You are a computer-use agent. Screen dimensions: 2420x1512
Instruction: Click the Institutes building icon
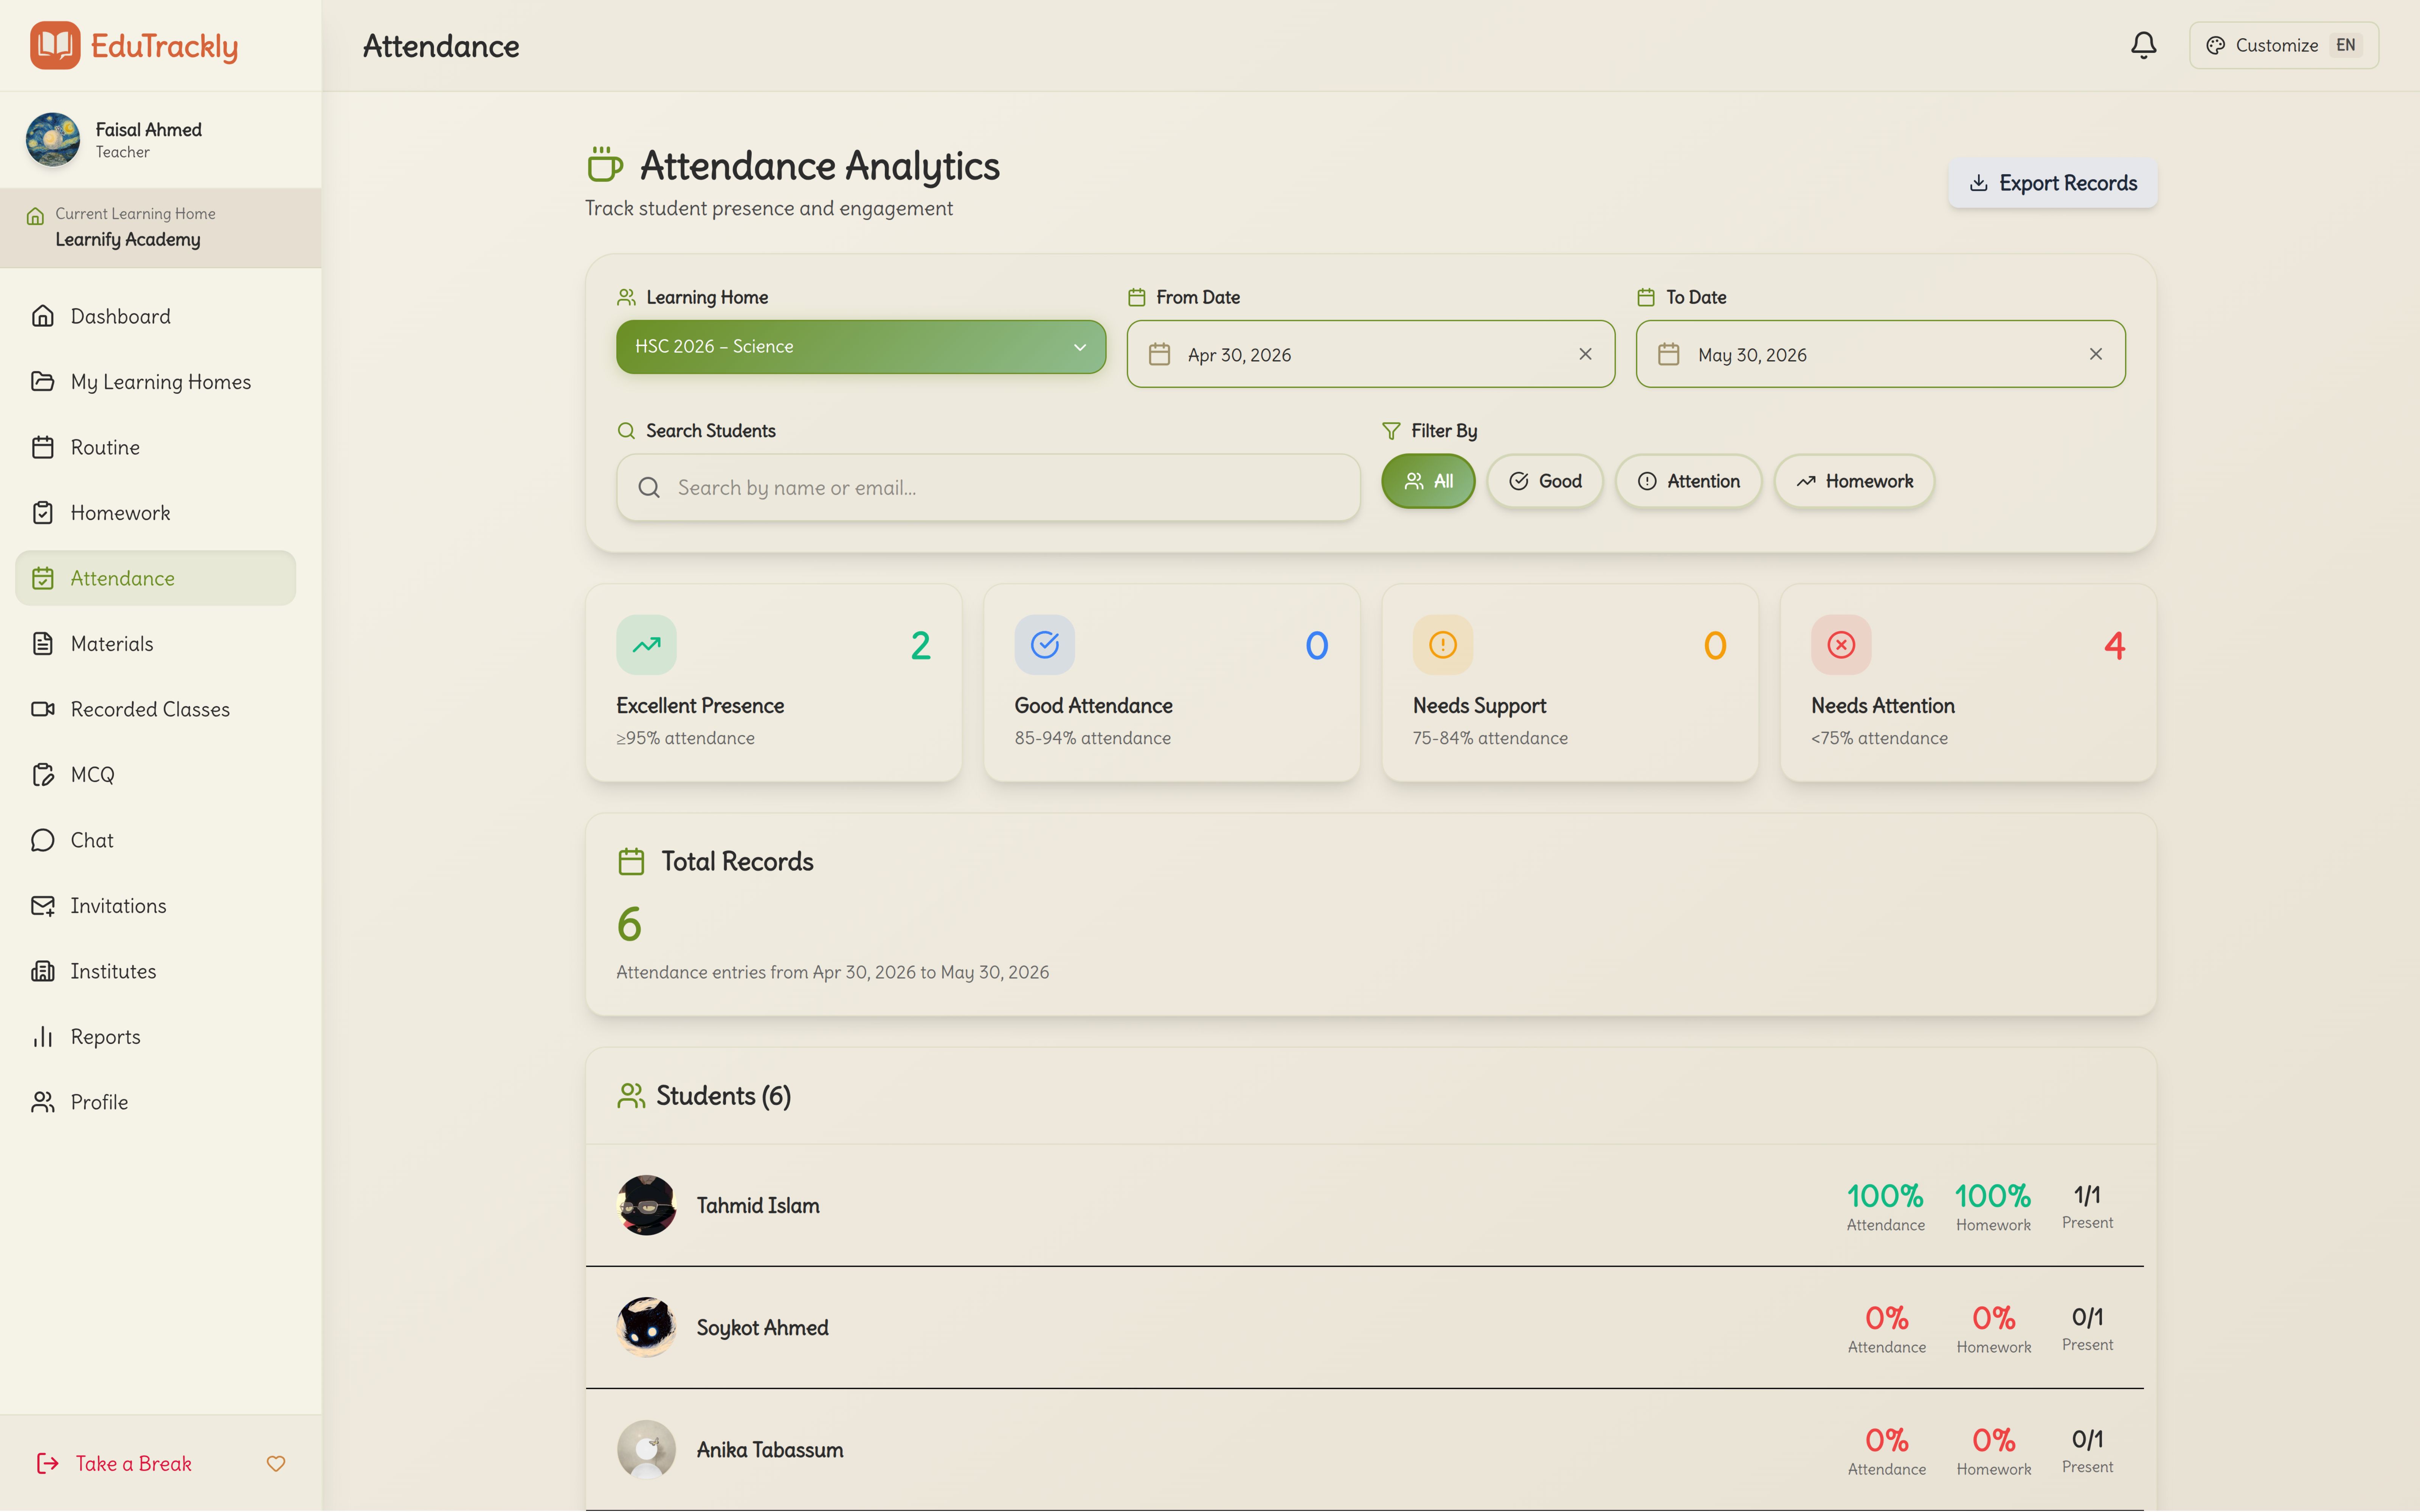point(42,971)
